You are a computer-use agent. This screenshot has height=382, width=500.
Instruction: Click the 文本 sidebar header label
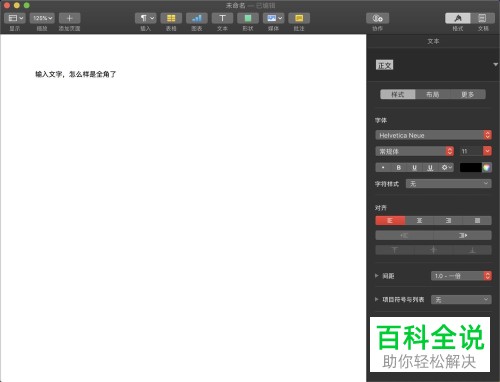point(433,41)
